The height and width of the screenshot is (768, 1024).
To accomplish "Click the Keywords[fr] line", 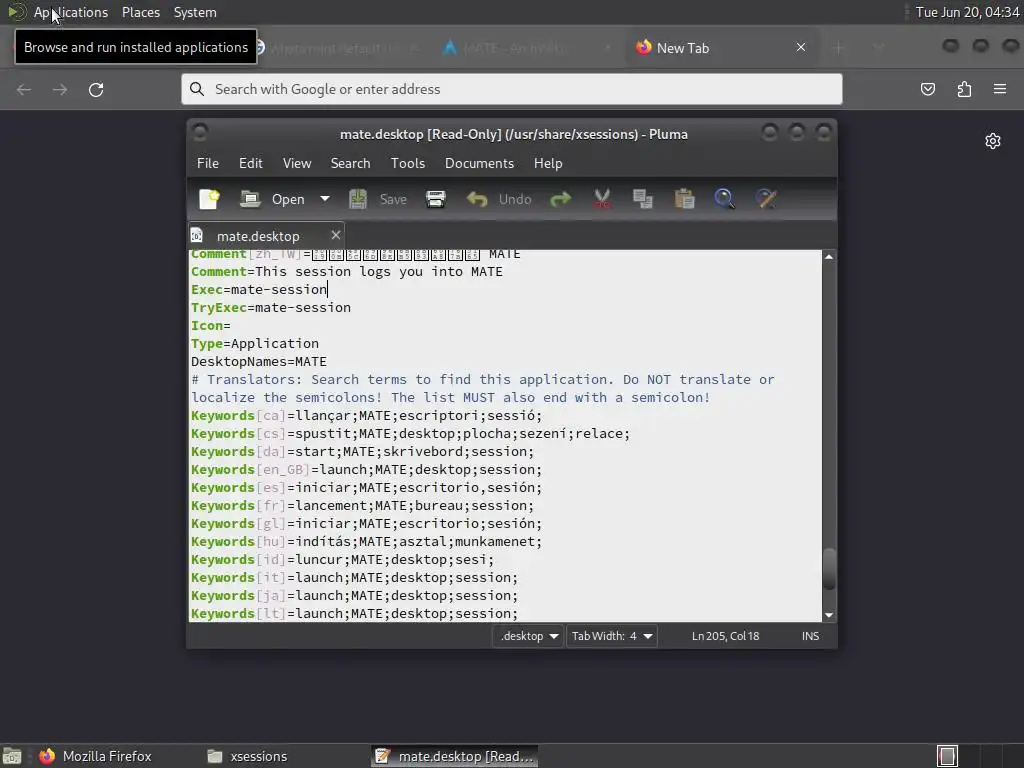I will coord(362,505).
